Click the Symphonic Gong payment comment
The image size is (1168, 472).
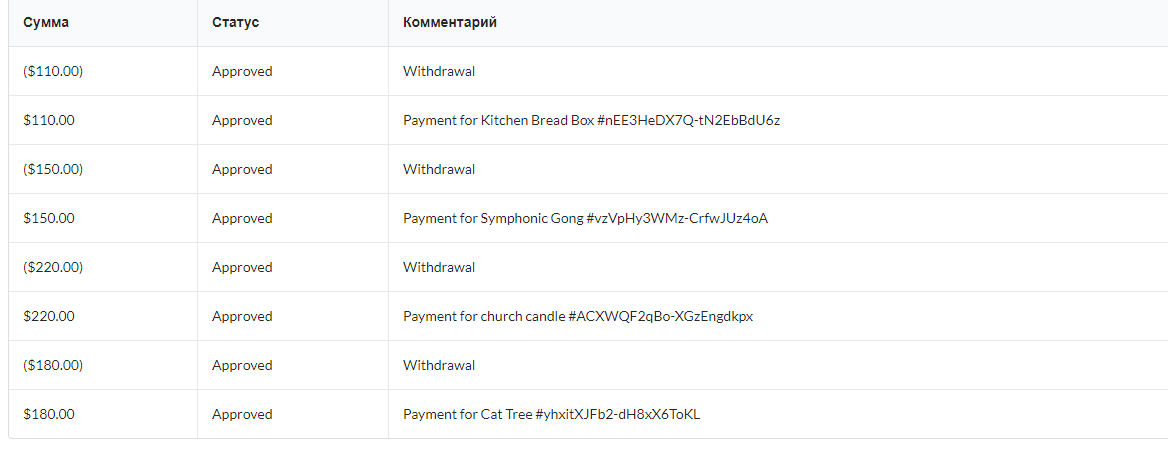[x=585, y=219]
